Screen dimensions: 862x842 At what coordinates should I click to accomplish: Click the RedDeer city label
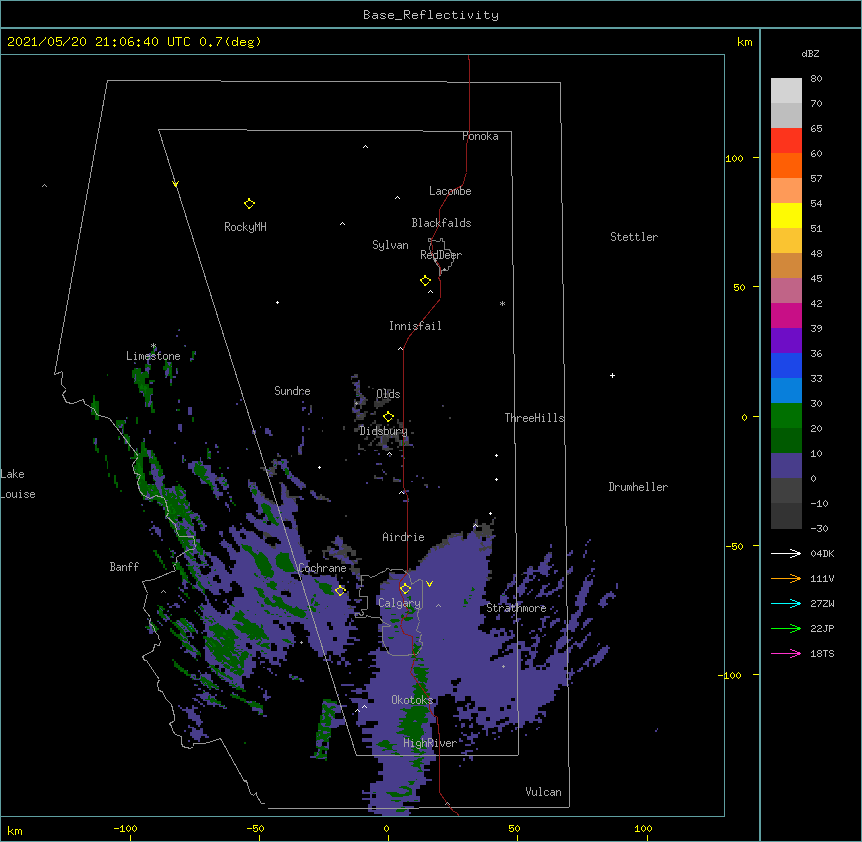click(441, 255)
